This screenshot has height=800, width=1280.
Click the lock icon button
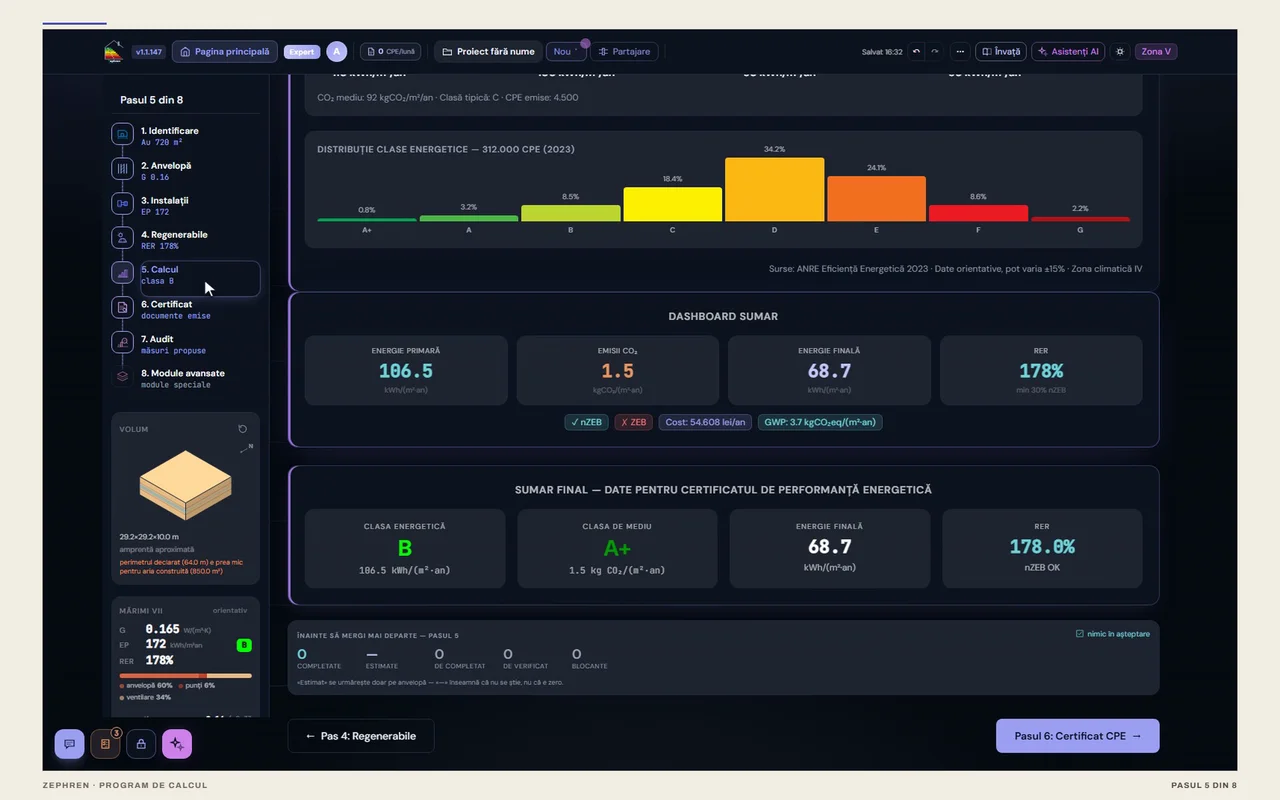(141, 744)
